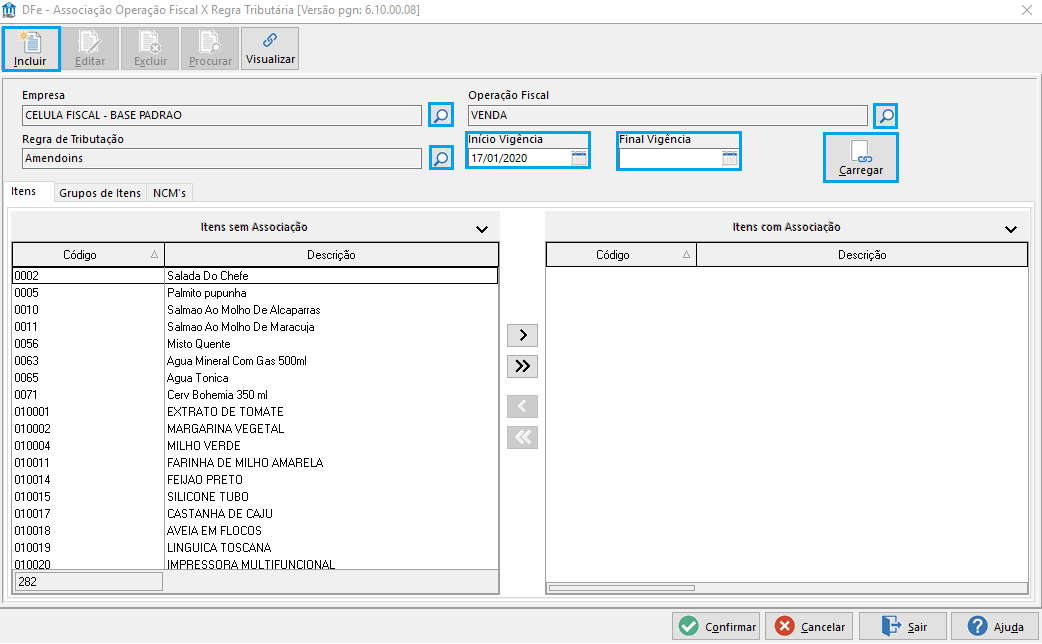Click the Confirmar button
The width and height of the screenshot is (1042, 644).
coord(716,627)
